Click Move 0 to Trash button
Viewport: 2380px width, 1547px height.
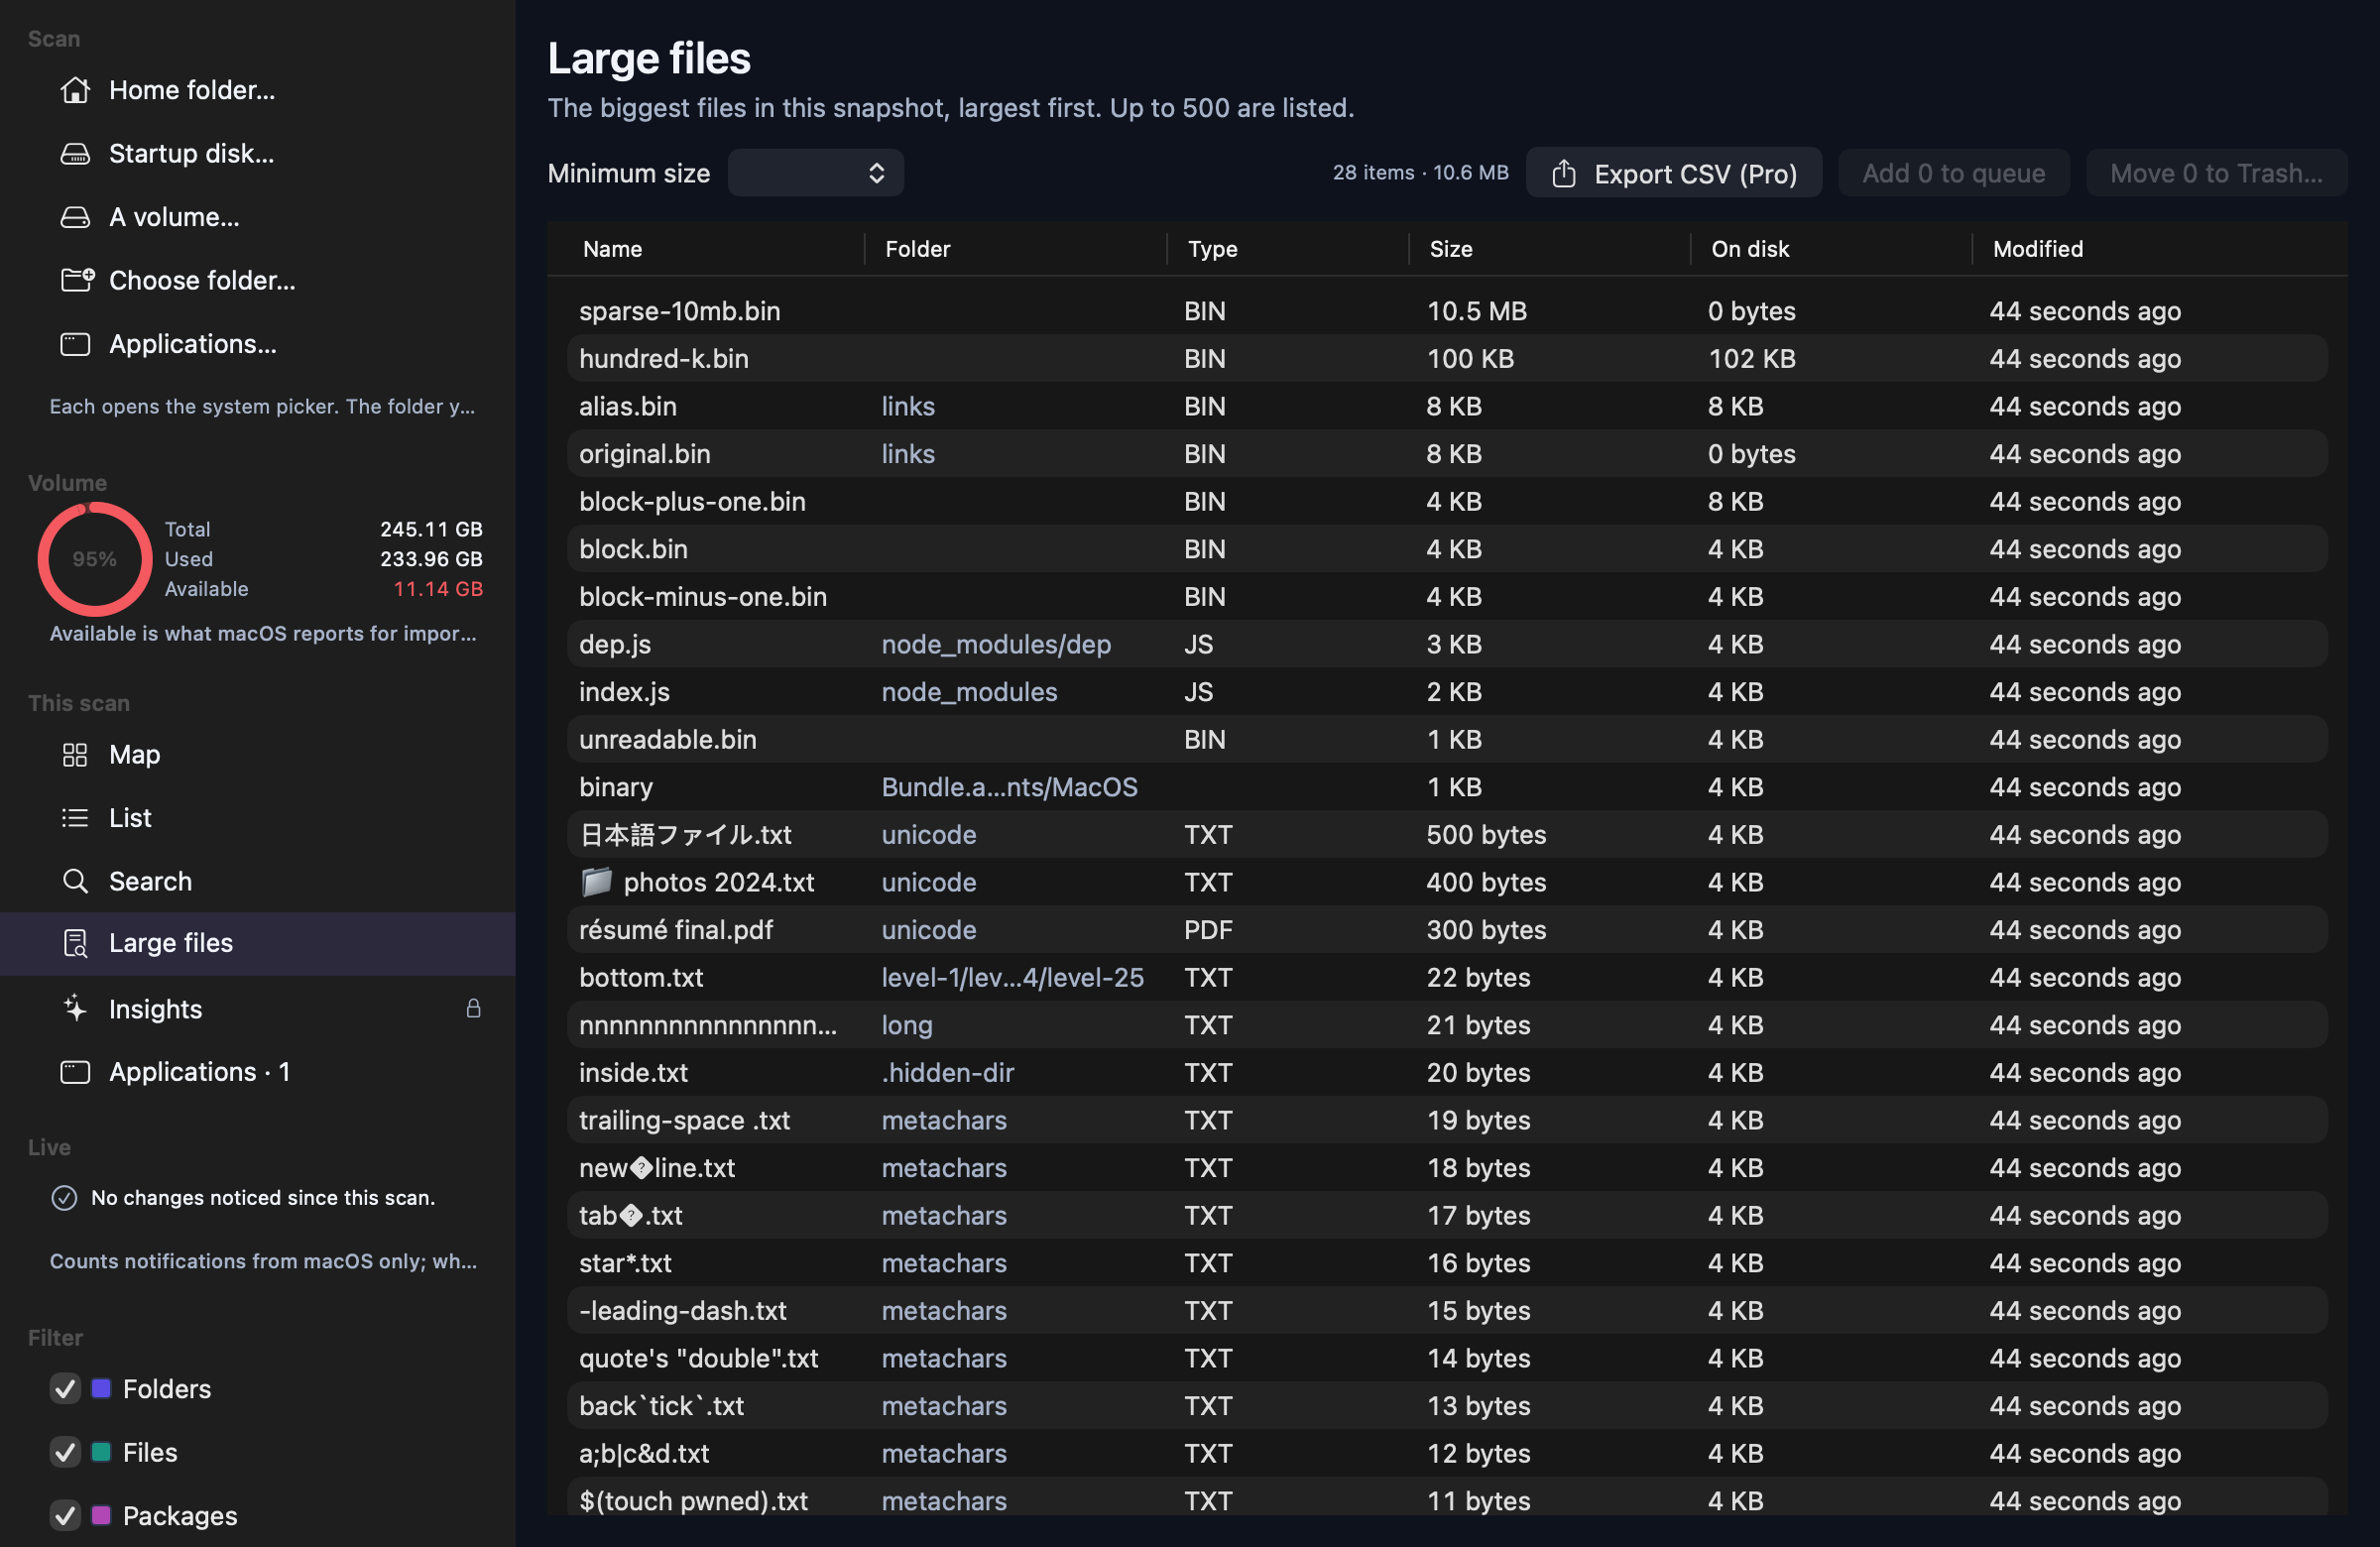[x=2216, y=173]
